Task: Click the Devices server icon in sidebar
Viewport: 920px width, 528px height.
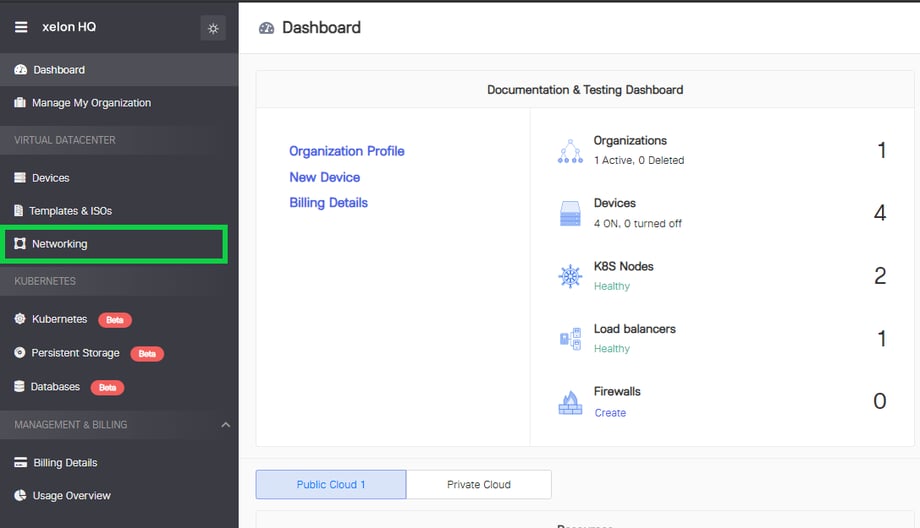Action: pos(20,178)
